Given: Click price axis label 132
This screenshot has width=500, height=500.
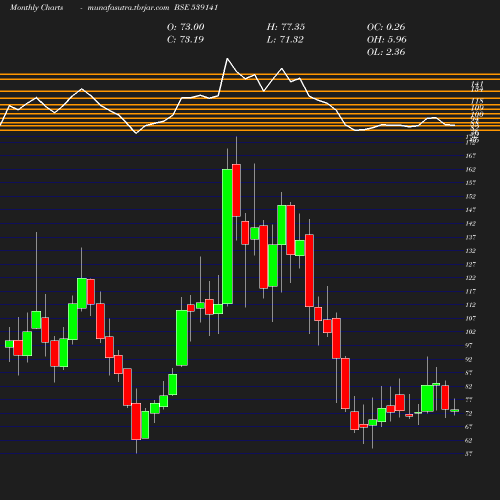Looking at the screenshot, I should [x=470, y=250].
